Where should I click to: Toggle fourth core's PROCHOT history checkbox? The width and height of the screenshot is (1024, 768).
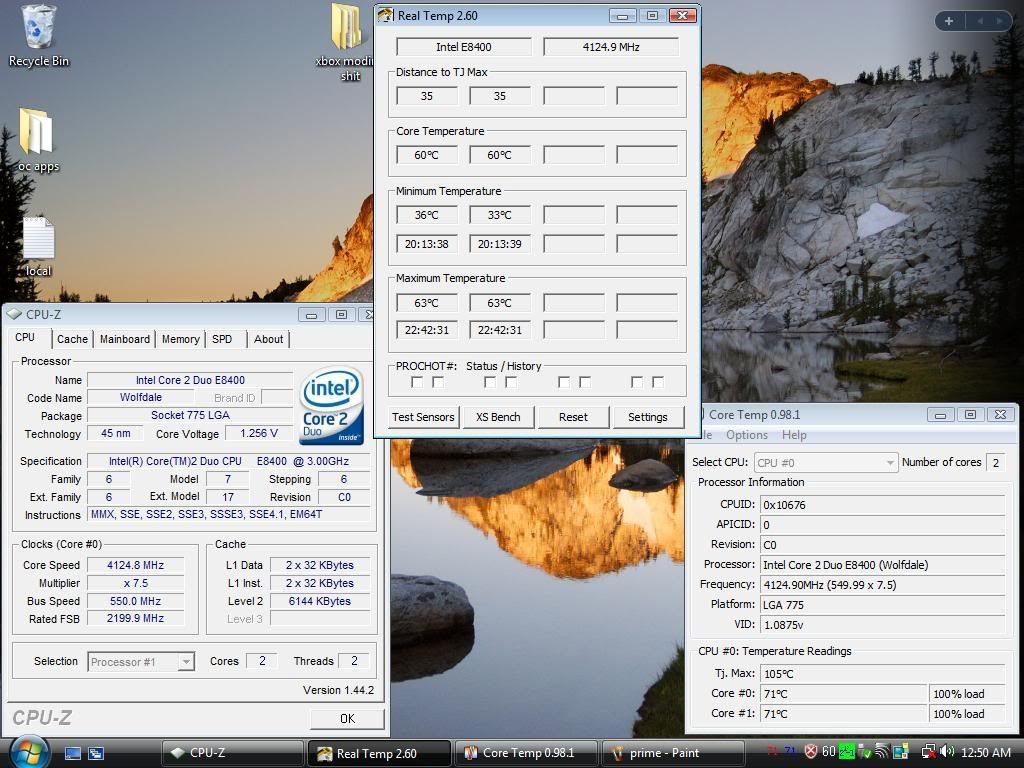(658, 382)
